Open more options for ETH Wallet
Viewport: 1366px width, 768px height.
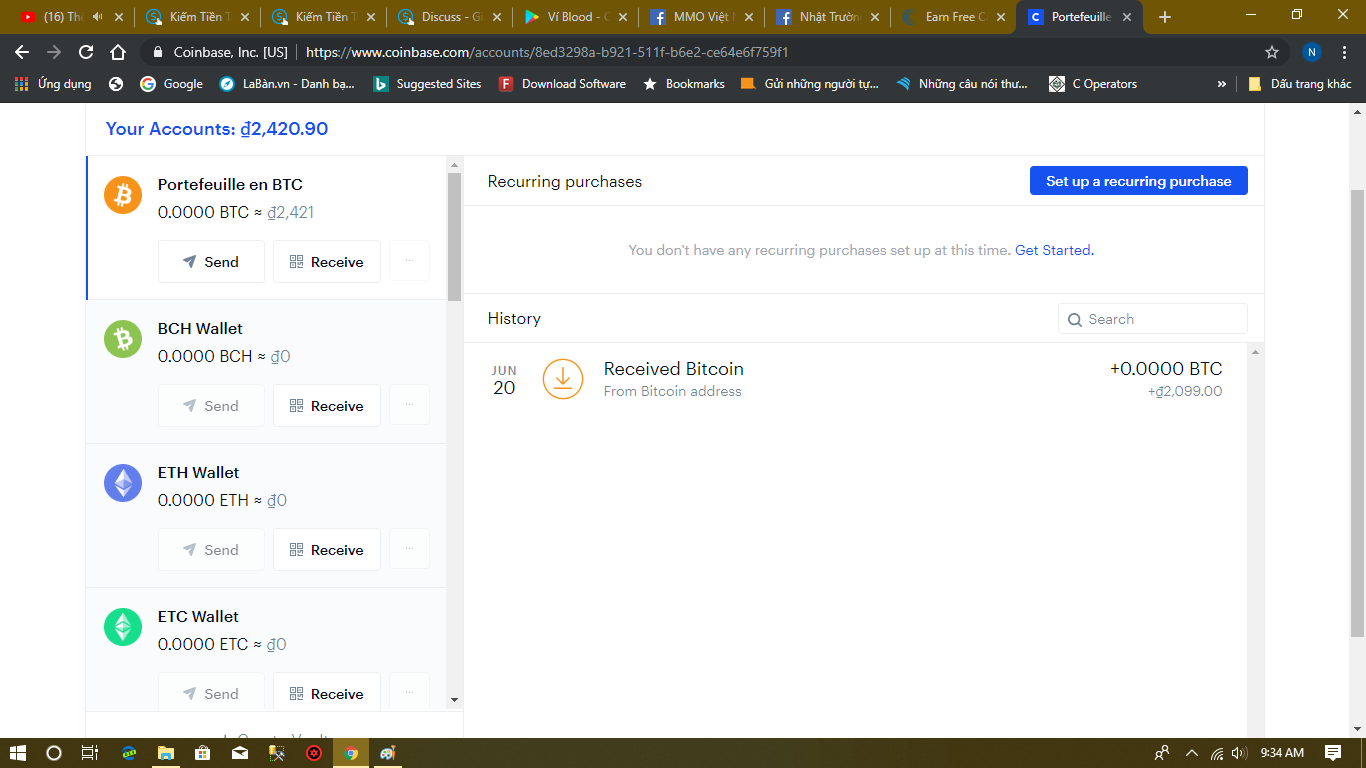(409, 549)
